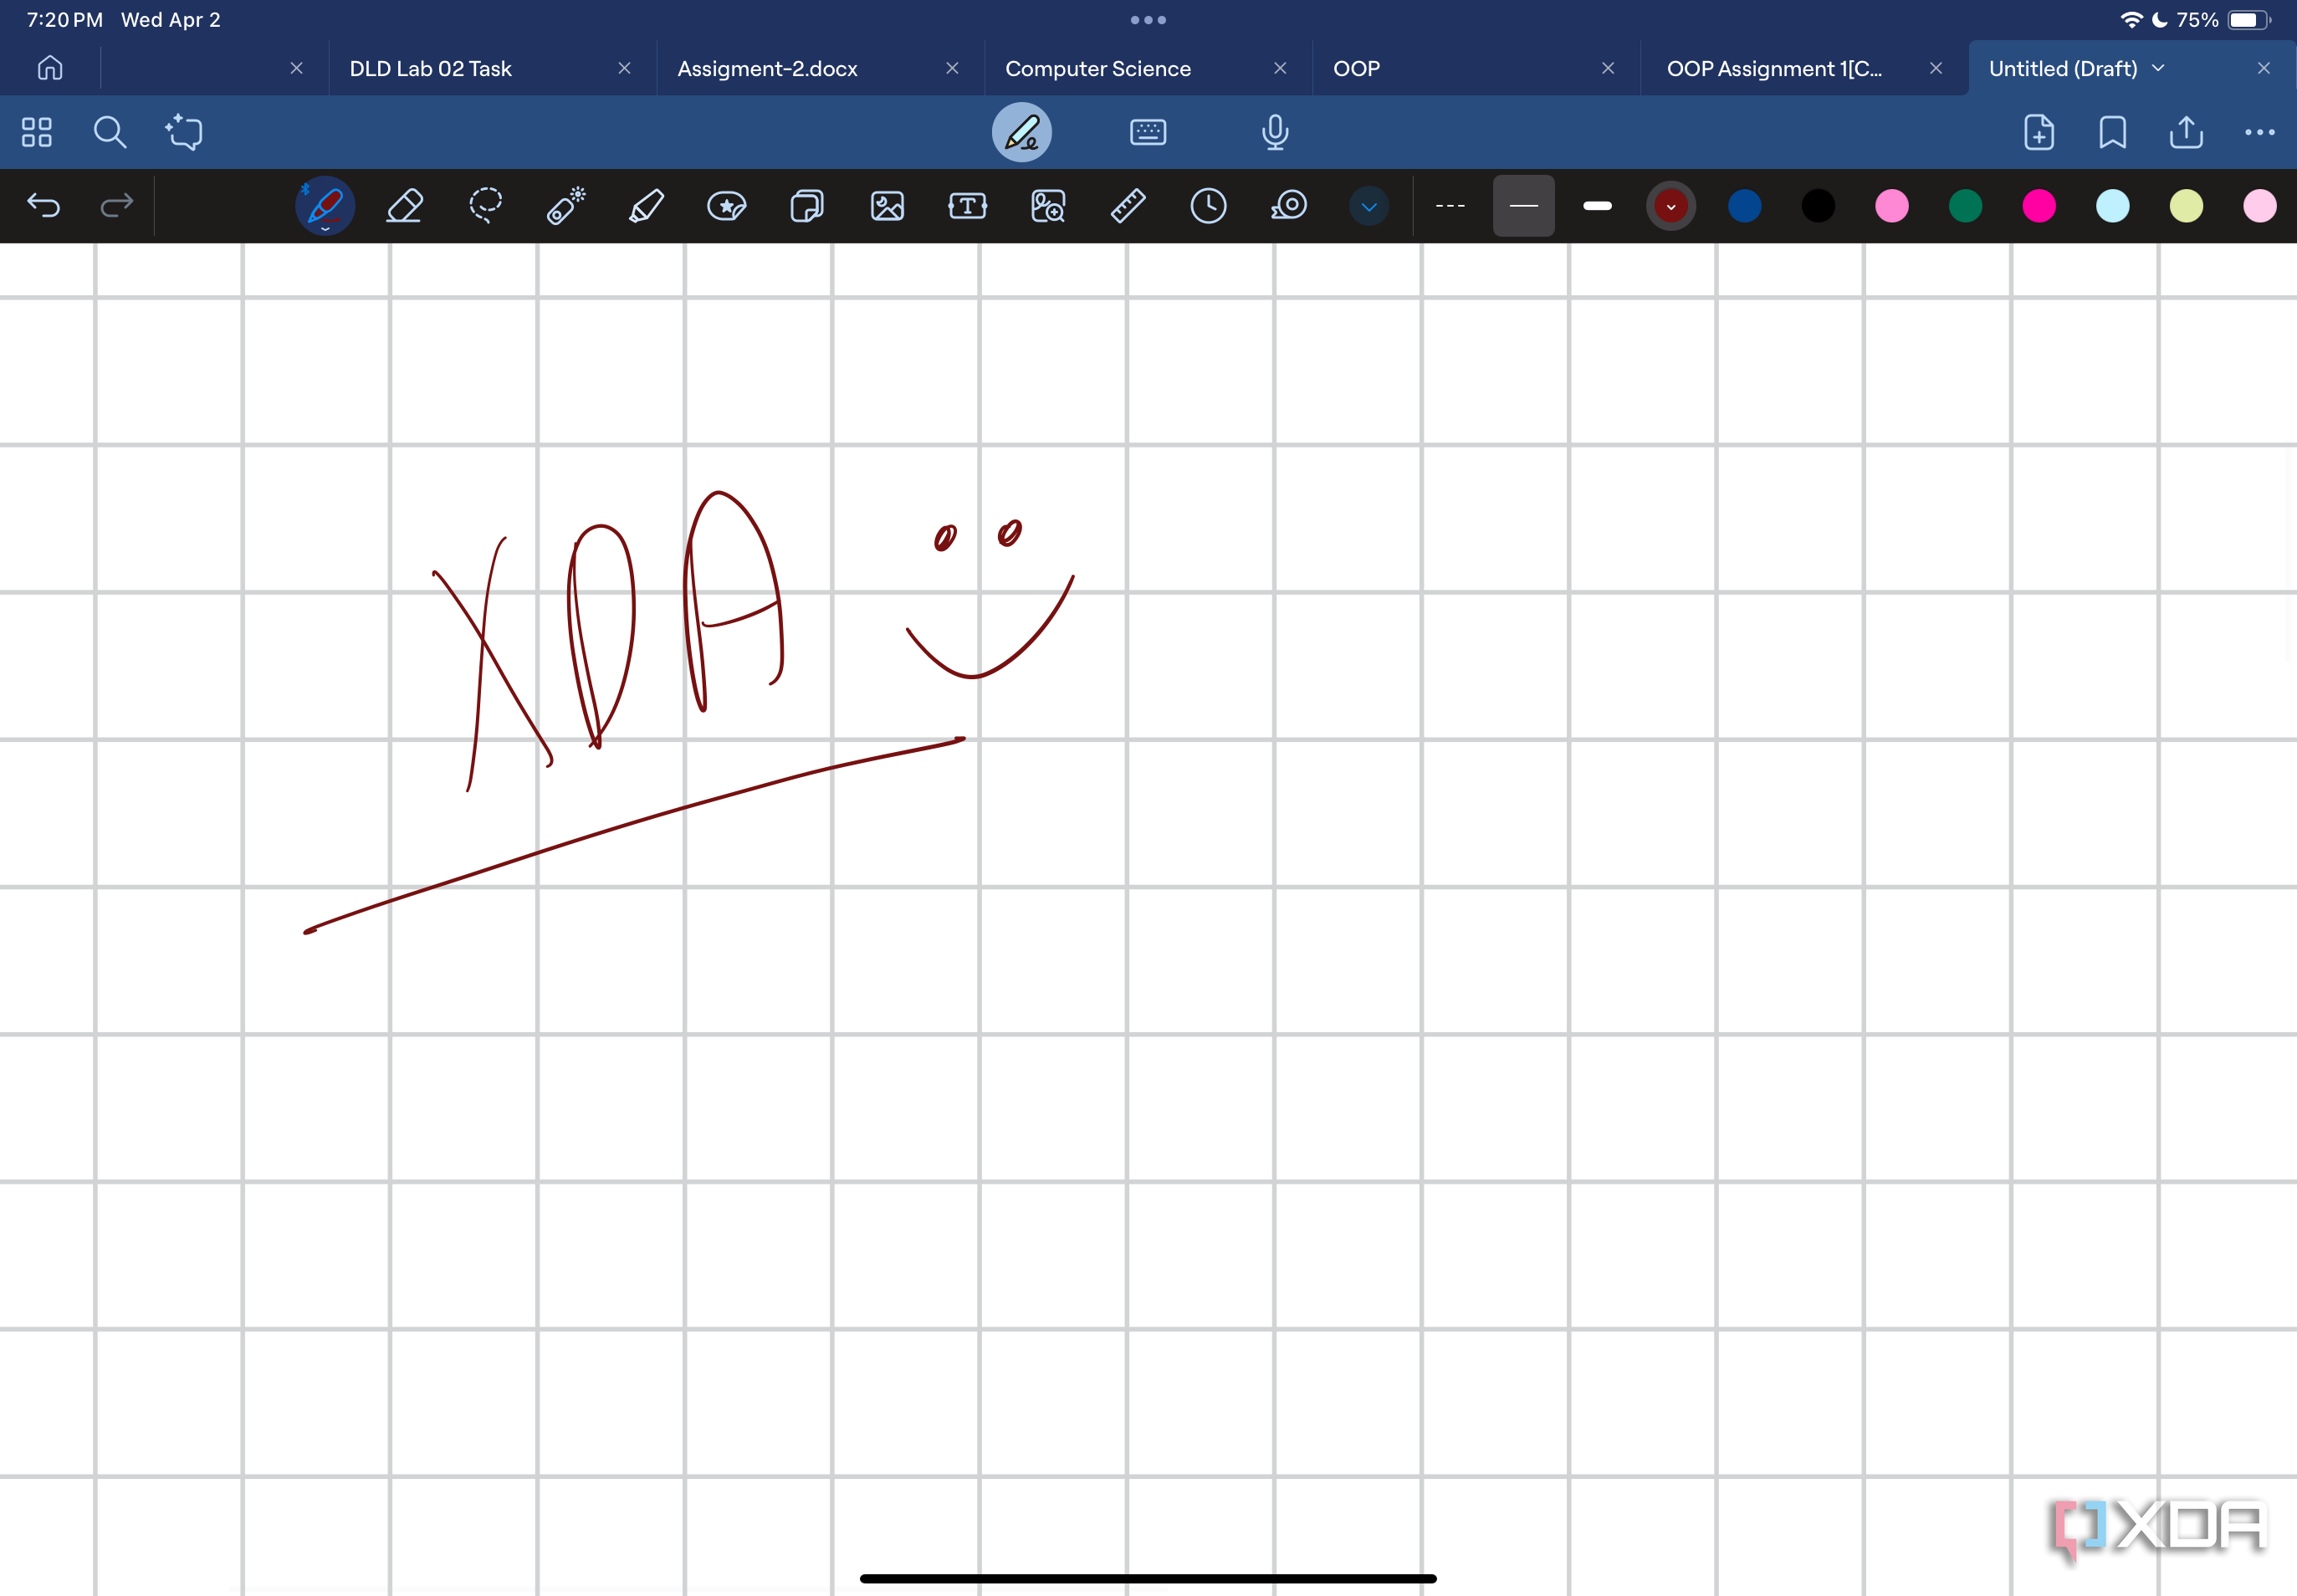Pick the black color swatch

[x=1818, y=206]
